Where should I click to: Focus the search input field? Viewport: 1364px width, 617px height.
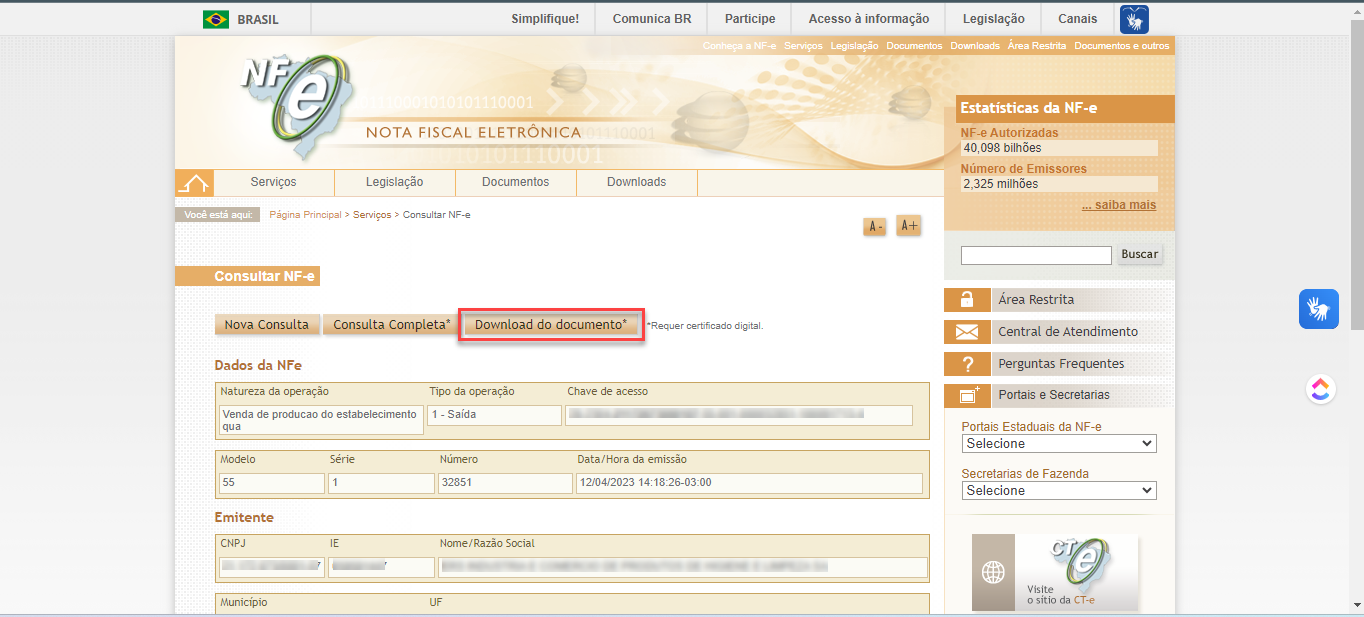1036,255
